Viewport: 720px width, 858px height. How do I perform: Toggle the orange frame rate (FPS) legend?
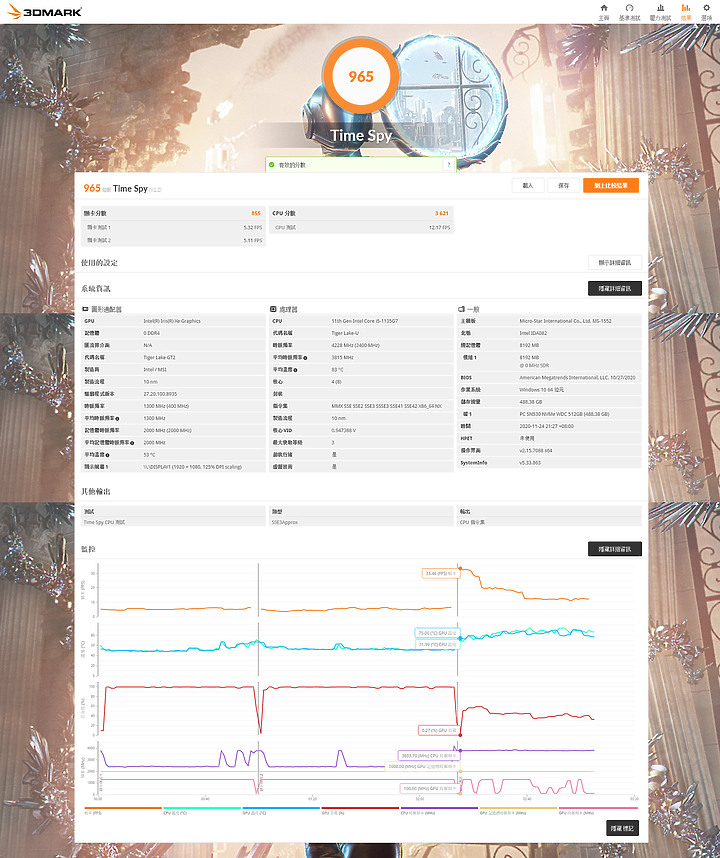[123, 810]
